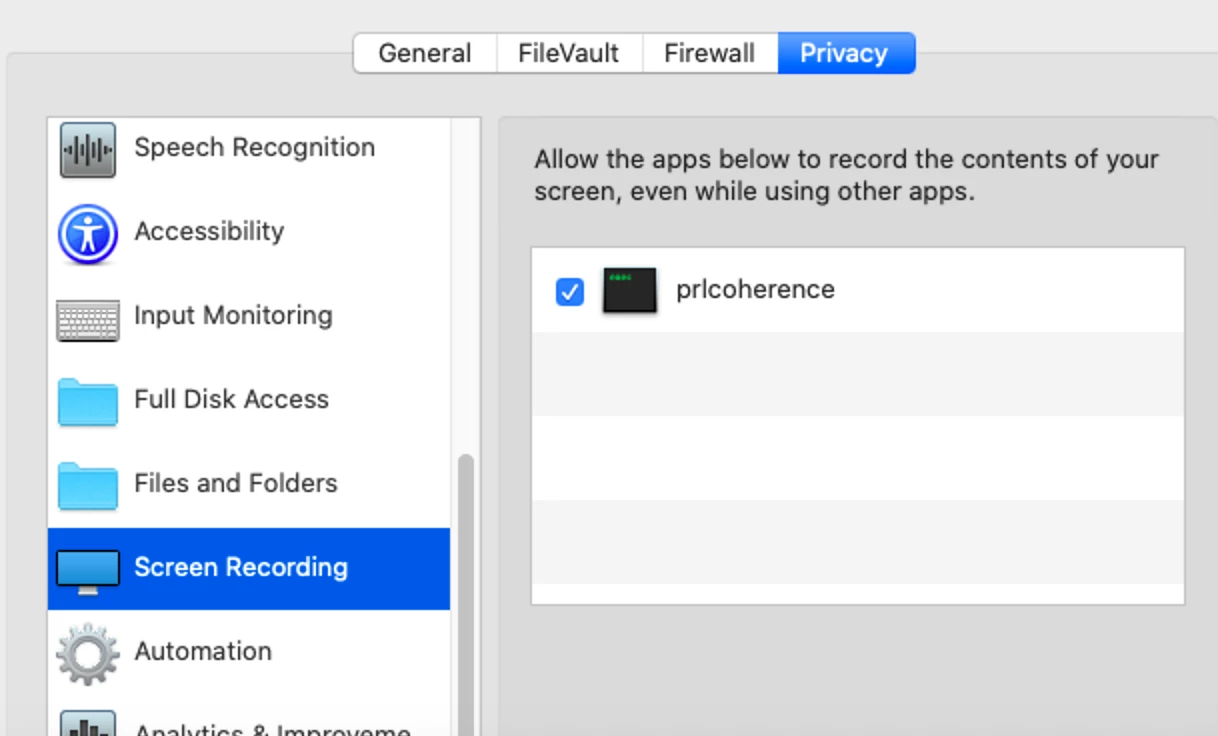Select Input Monitoring text in sidebar
The width and height of the screenshot is (1218, 736).
[x=233, y=315]
